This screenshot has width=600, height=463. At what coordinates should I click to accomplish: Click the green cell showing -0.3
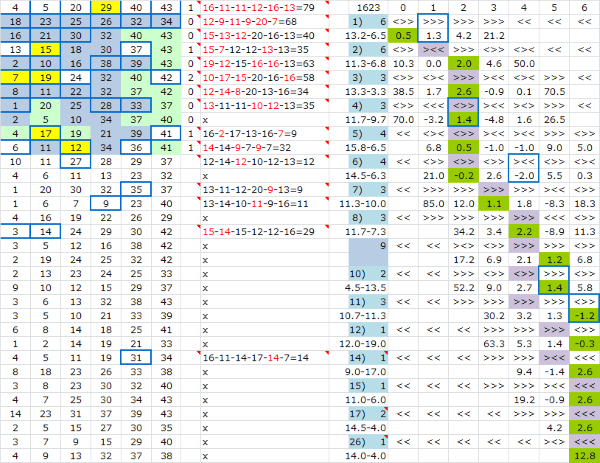tap(584, 344)
